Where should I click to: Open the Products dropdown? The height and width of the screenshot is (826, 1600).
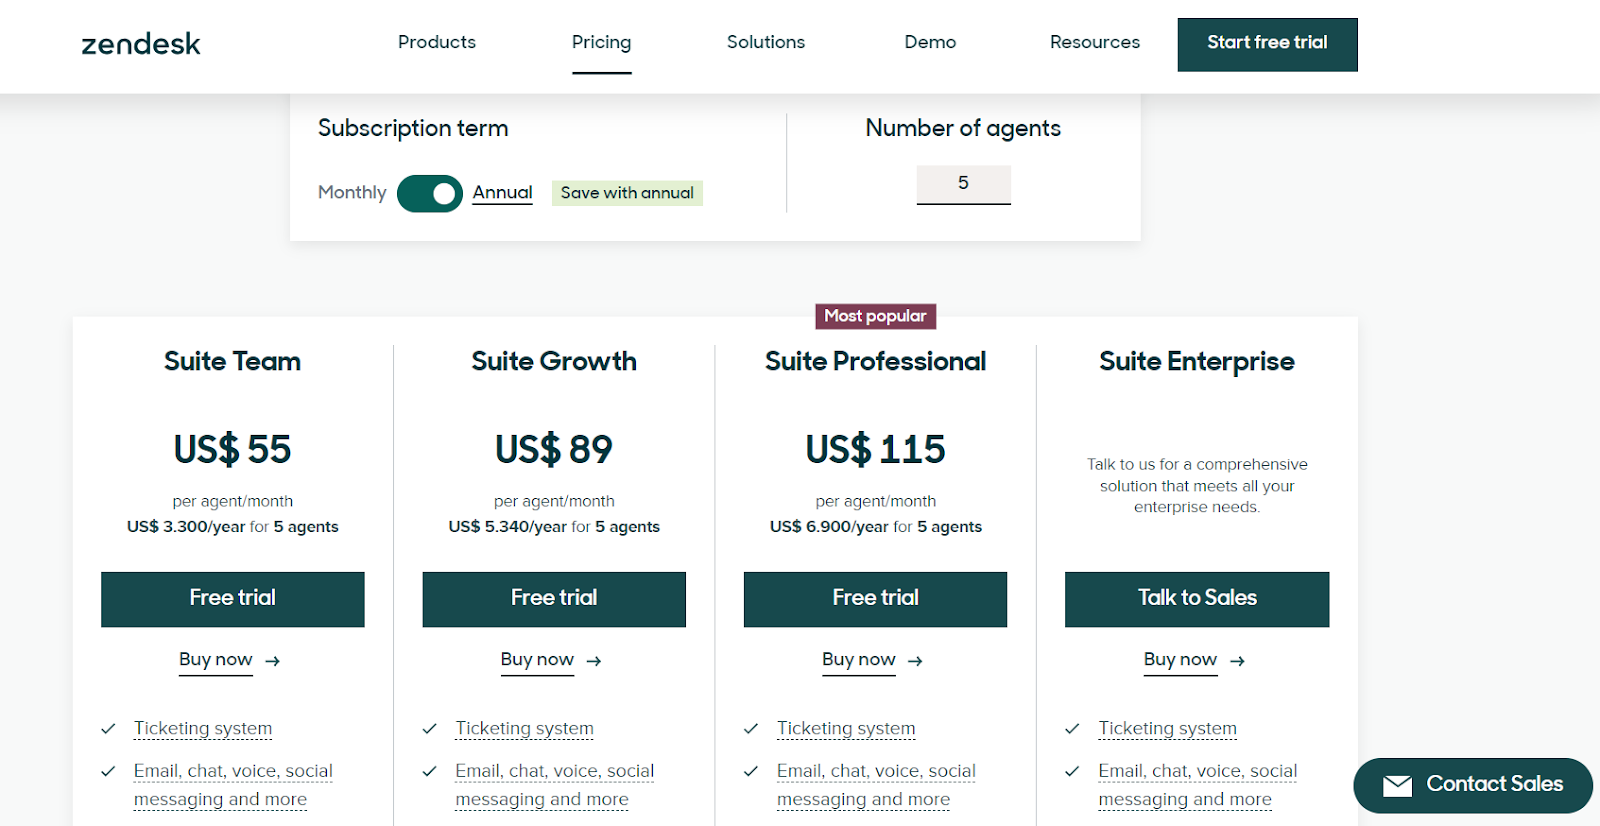[x=436, y=42]
